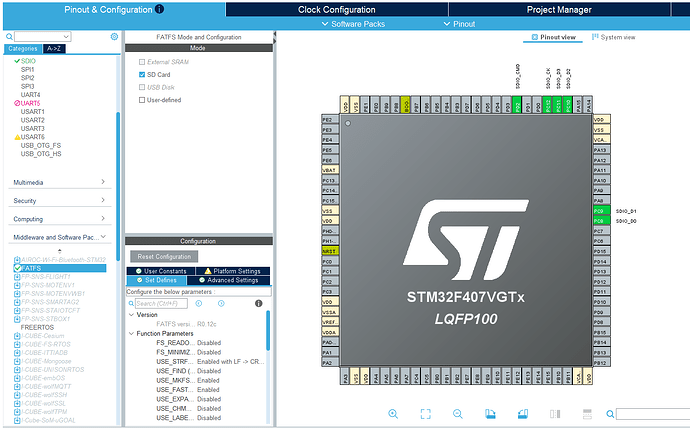Zoom out of the chip pinout view
690x428 pixels.
(458, 413)
